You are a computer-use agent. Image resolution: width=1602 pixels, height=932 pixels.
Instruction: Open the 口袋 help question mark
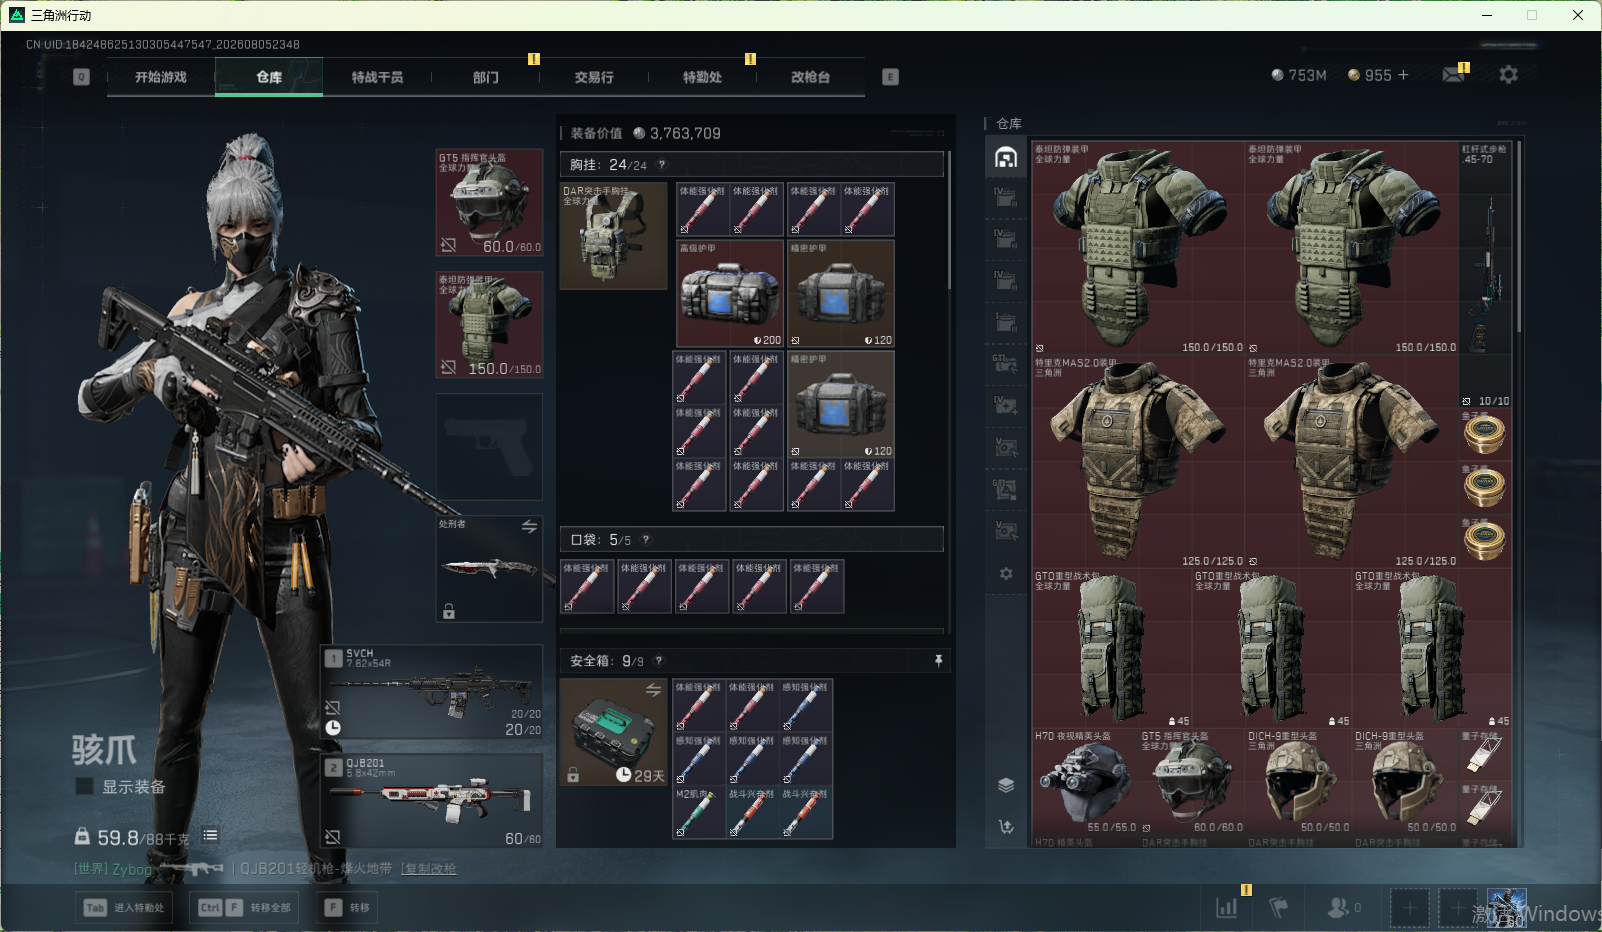[x=645, y=540]
